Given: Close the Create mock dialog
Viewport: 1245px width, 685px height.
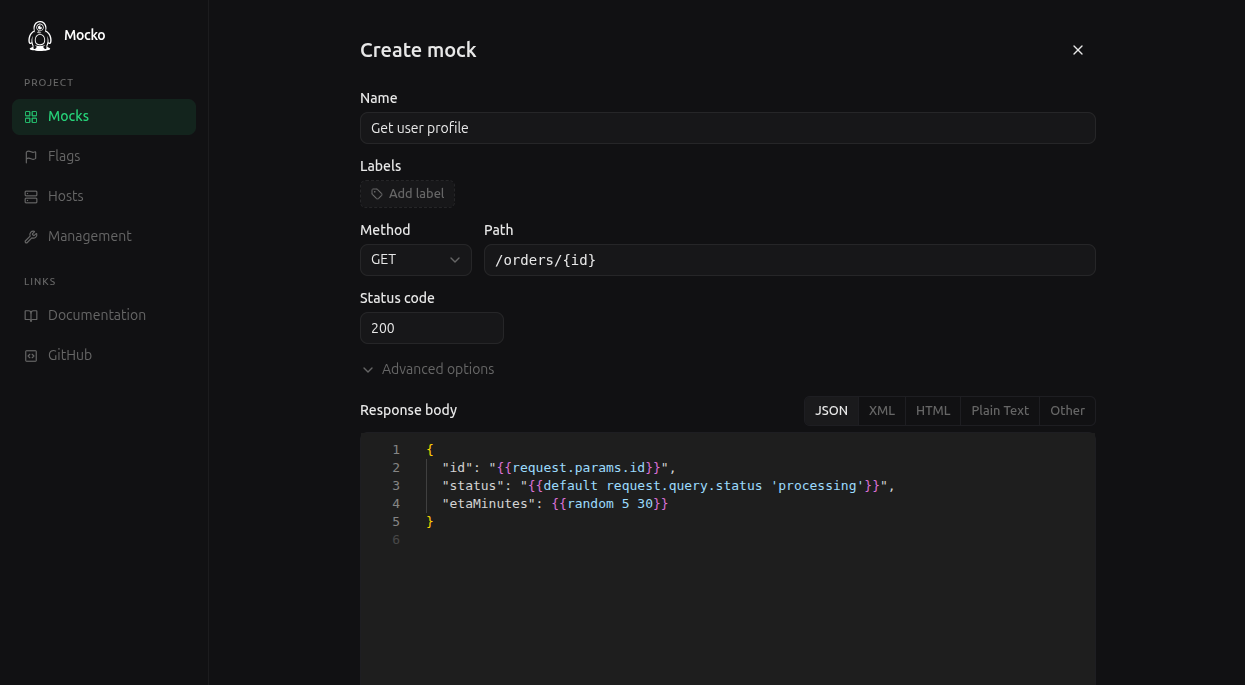Looking at the screenshot, I should coord(1078,50).
